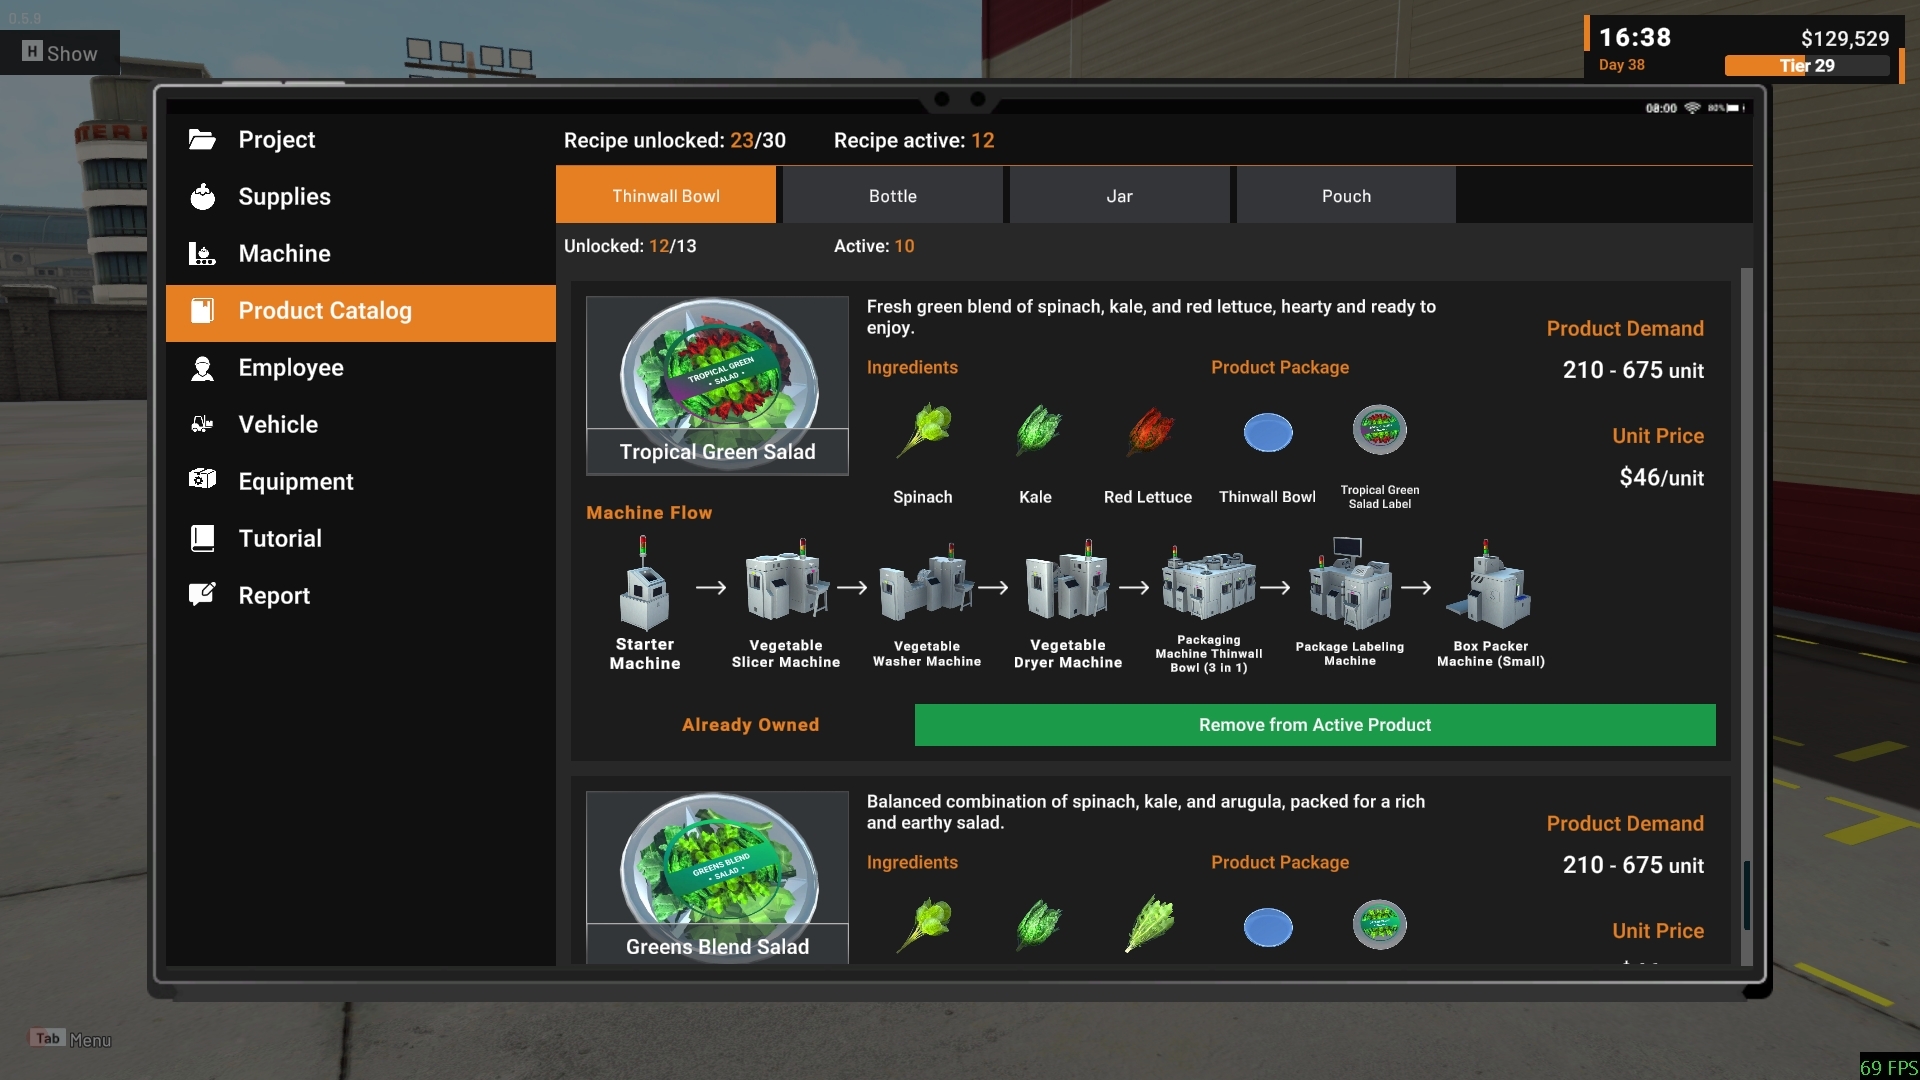This screenshot has width=1920, height=1080.
Task: Open the Report page
Action: (273, 596)
